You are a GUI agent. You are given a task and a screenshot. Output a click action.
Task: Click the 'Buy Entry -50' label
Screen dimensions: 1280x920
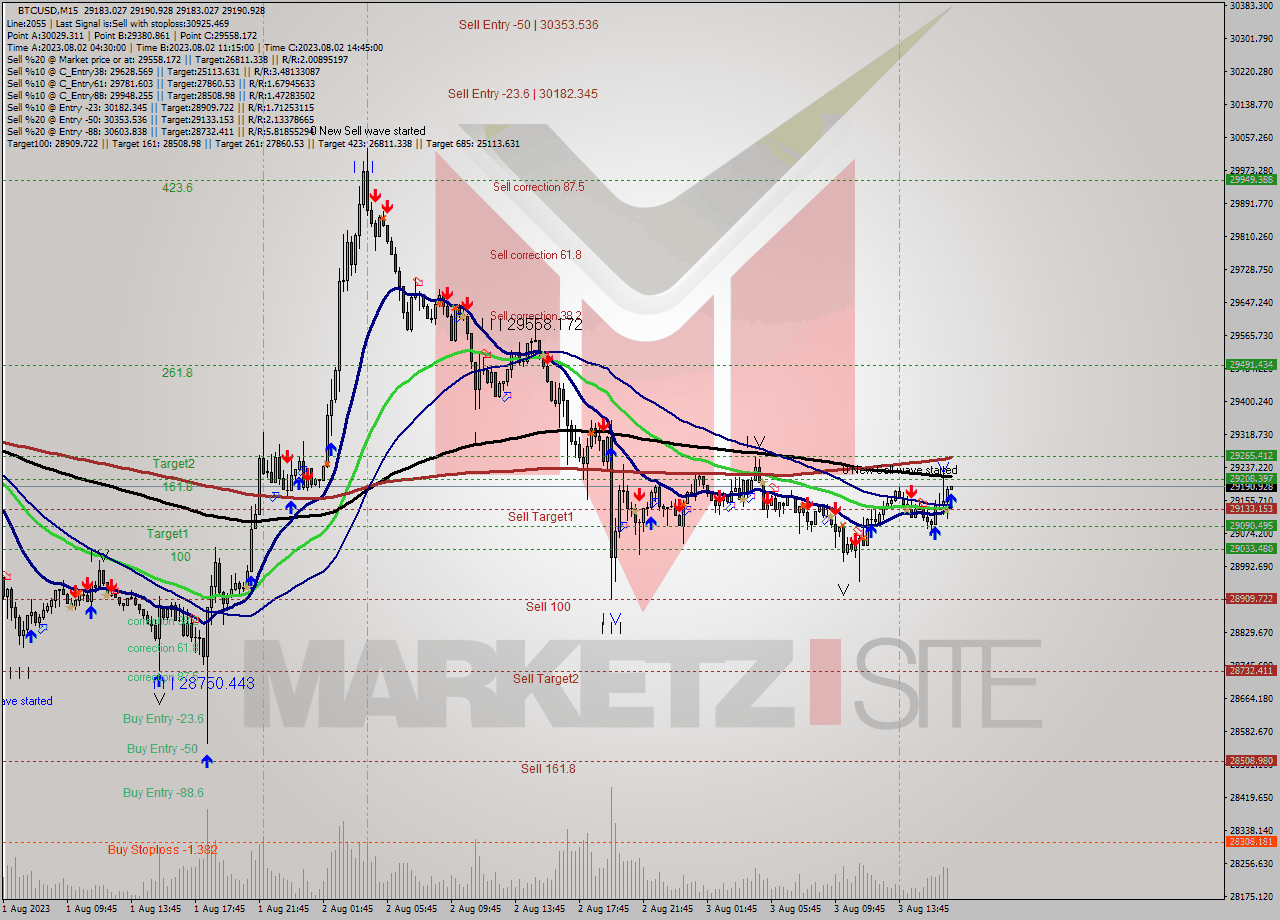tap(162, 748)
